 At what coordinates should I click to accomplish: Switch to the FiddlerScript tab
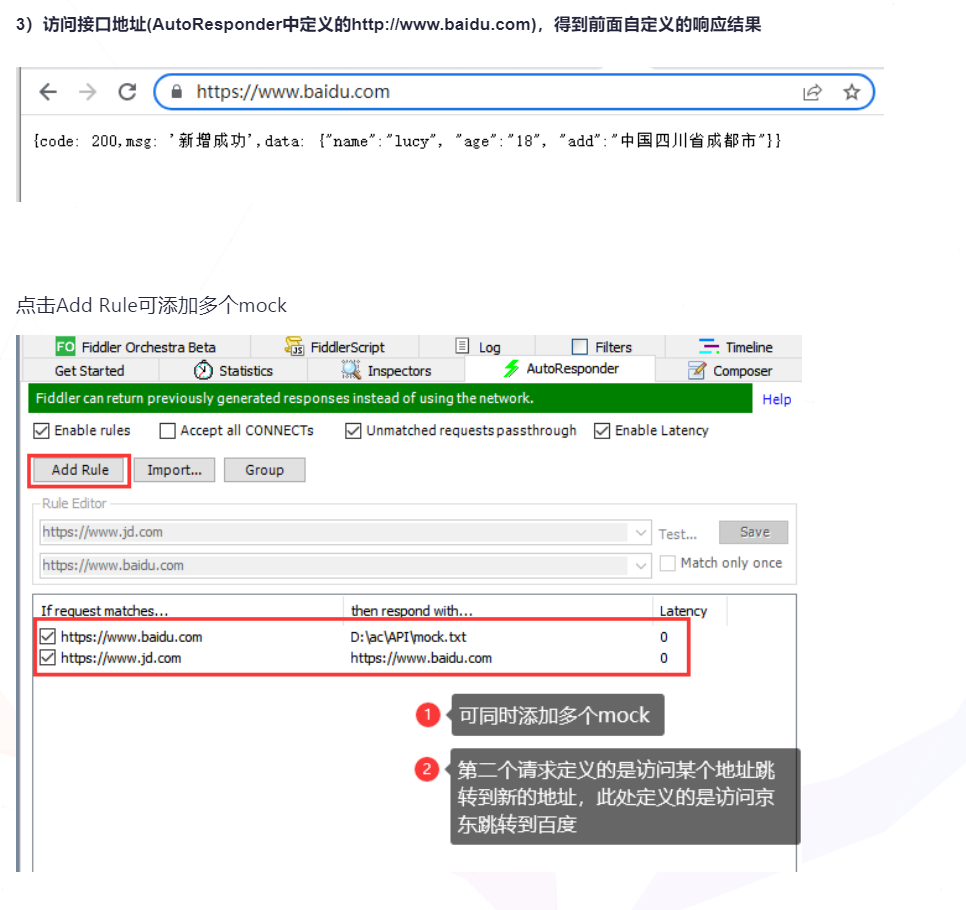(x=335, y=347)
